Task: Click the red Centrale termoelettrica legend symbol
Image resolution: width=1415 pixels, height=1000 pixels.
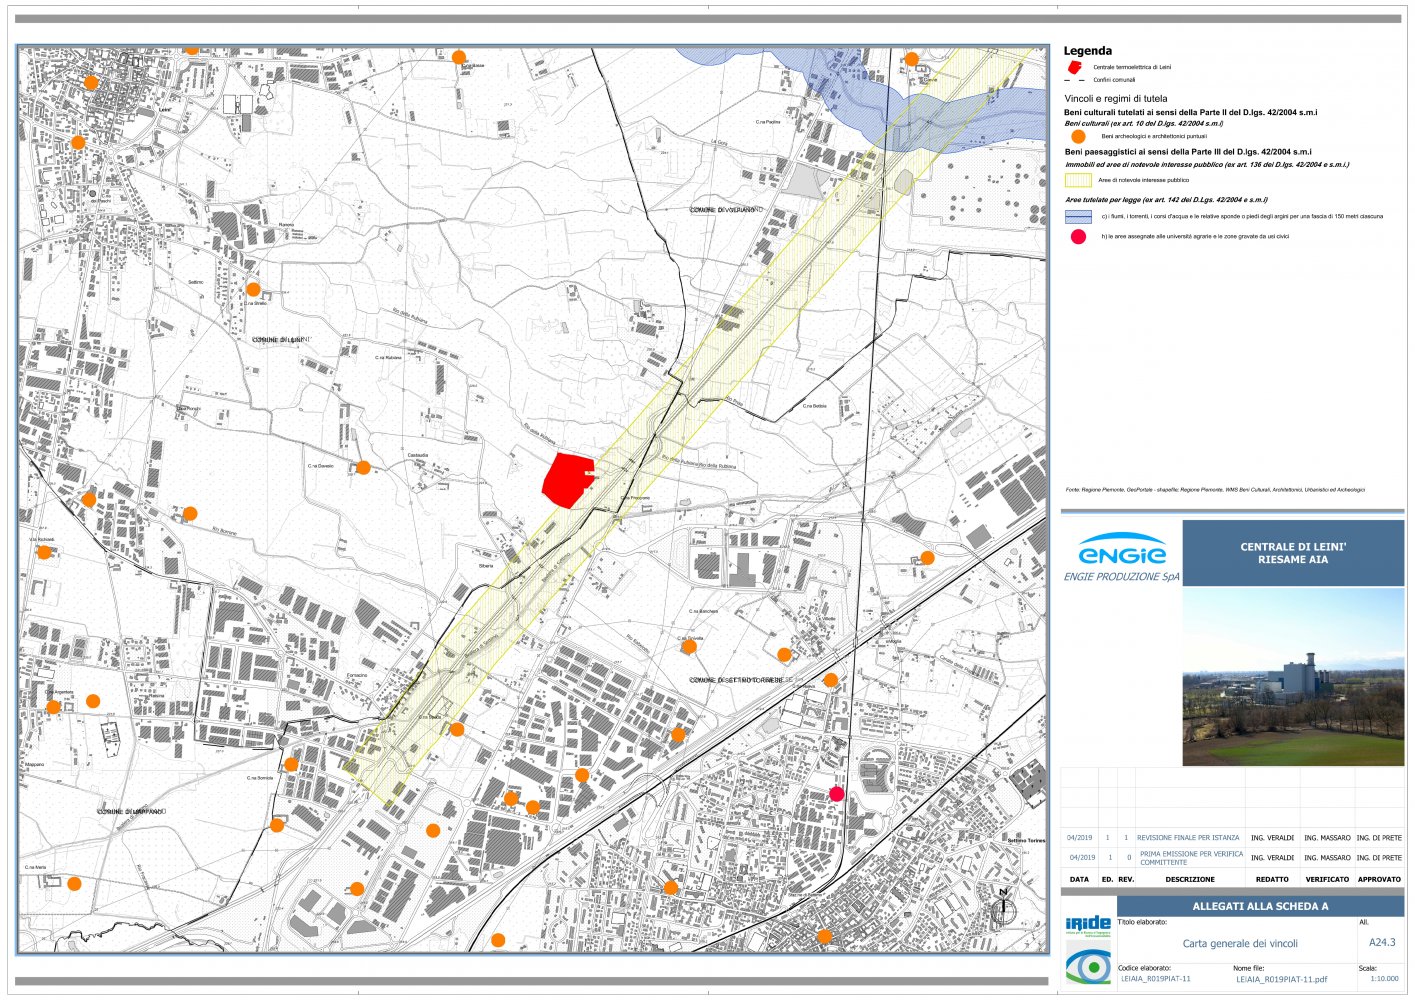Action: [1074, 67]
